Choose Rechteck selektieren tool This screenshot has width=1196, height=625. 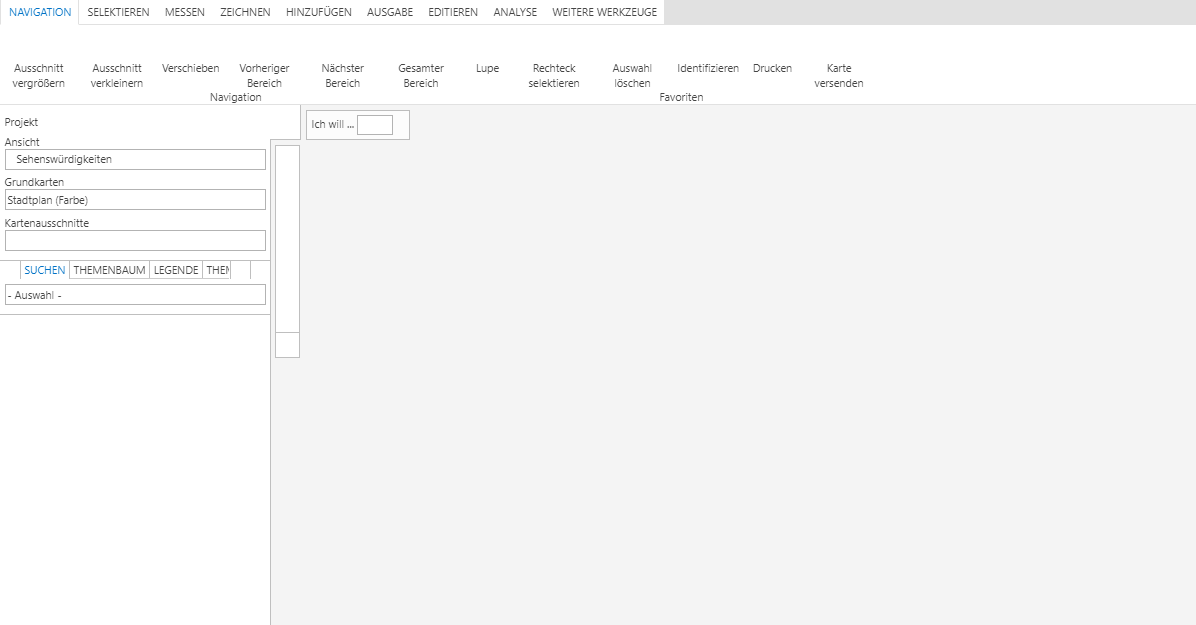coord(554,75)
